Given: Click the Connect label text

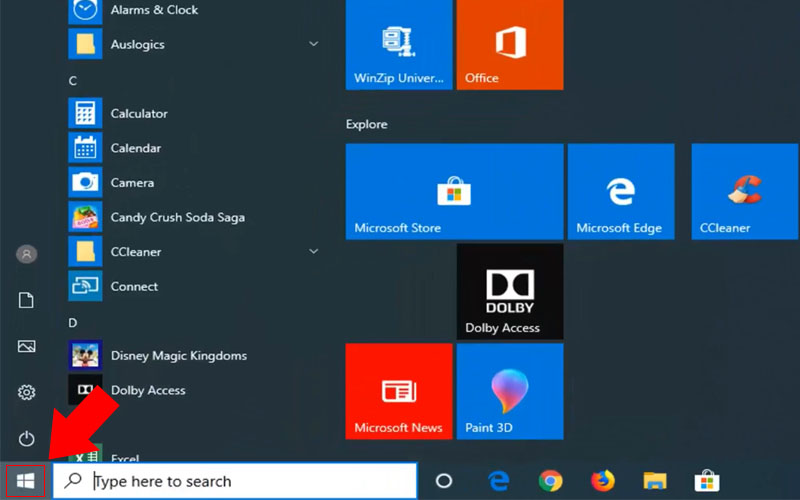Looking at the screenshot, I should pyautogui.click(x=134, y=286).
